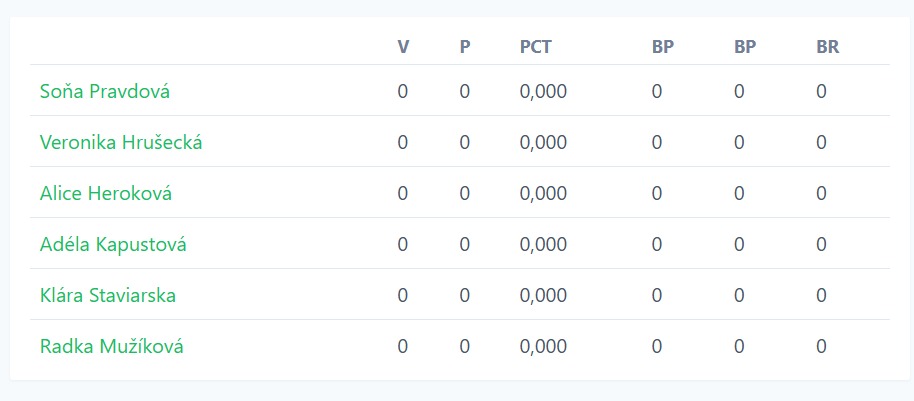914x401 pixels.
Task: Select the PCT column header
Action: 536,47
